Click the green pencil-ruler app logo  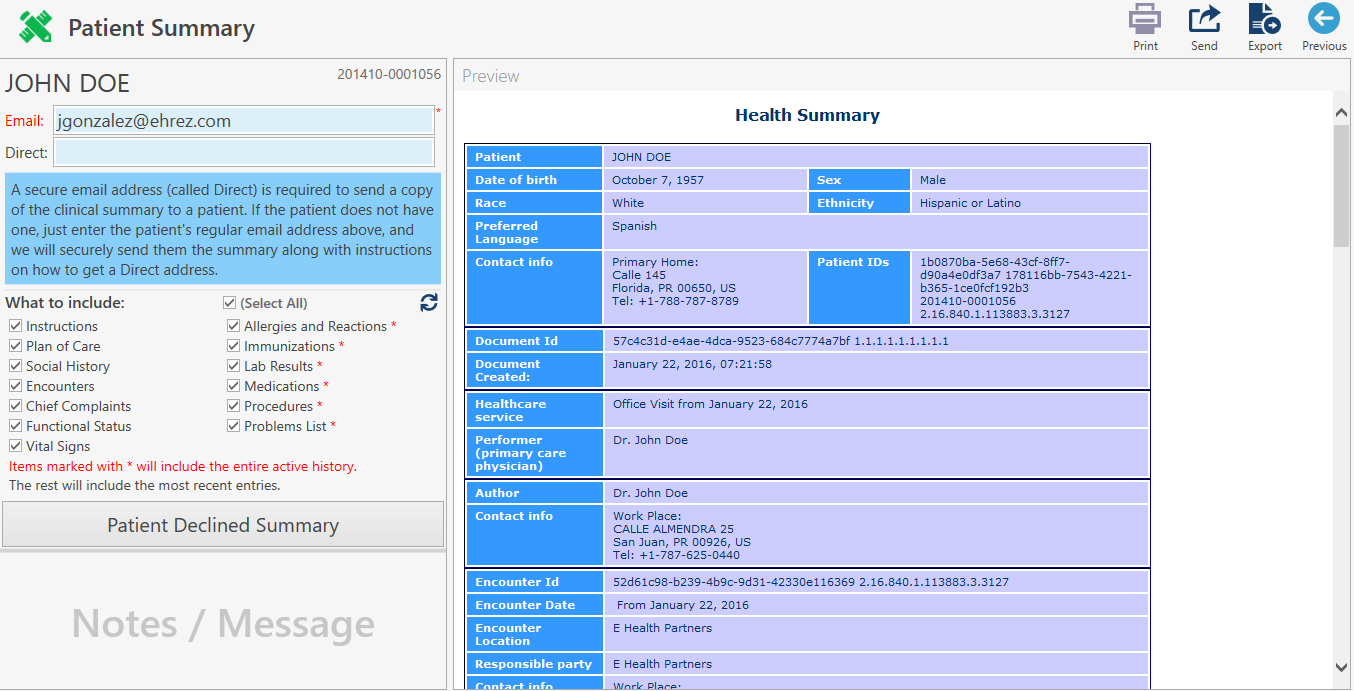(x=35, y=27)
